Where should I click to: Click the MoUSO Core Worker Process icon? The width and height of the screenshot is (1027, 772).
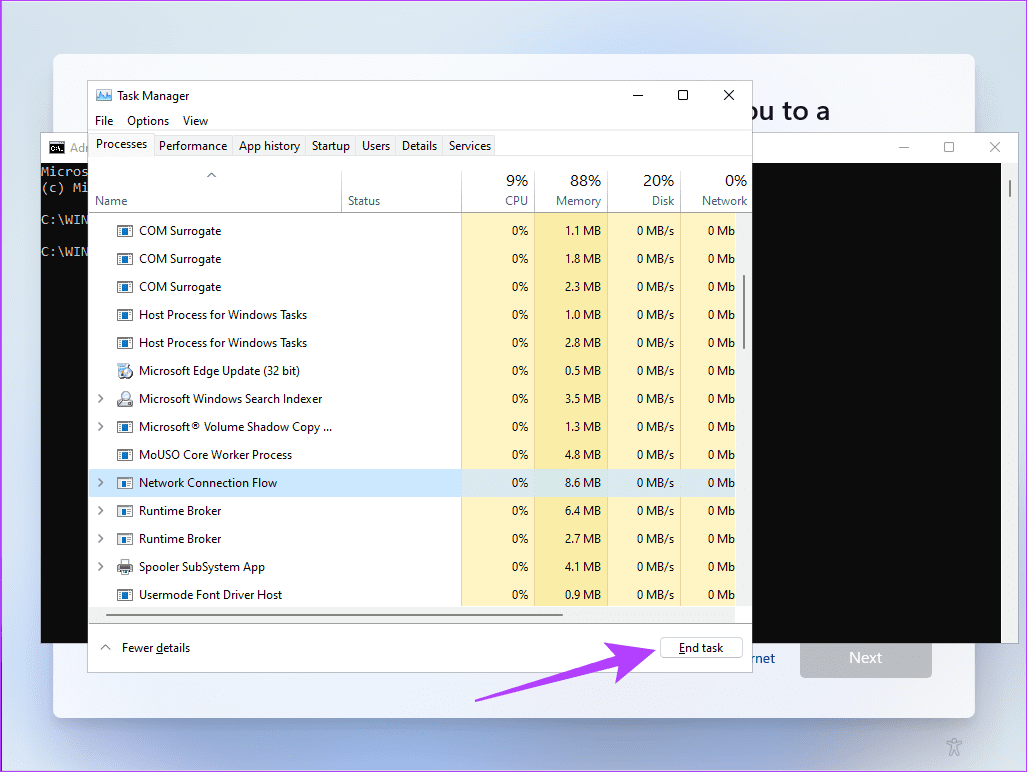[x=125, y=455]
